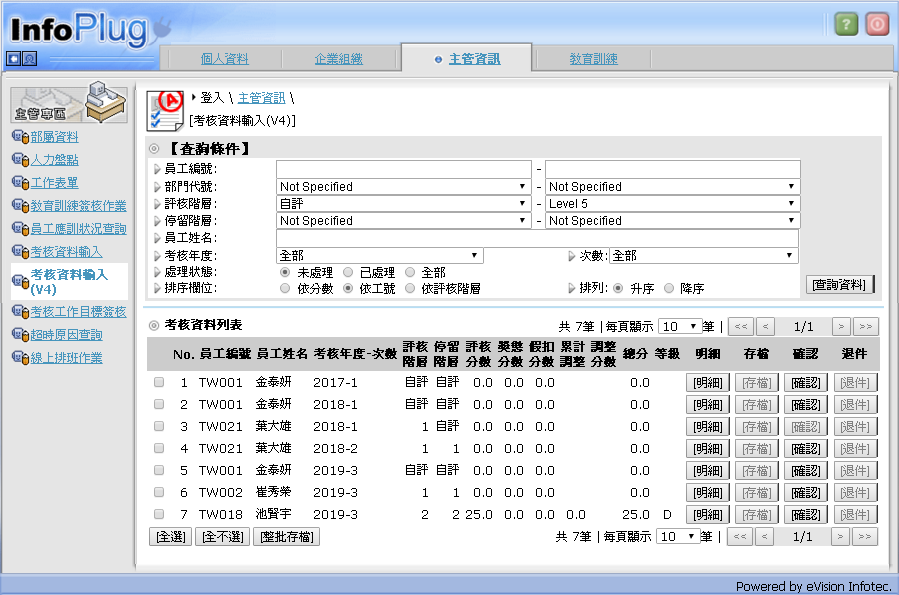Click 全不選 deselect all button

click(x=222, y=537)
